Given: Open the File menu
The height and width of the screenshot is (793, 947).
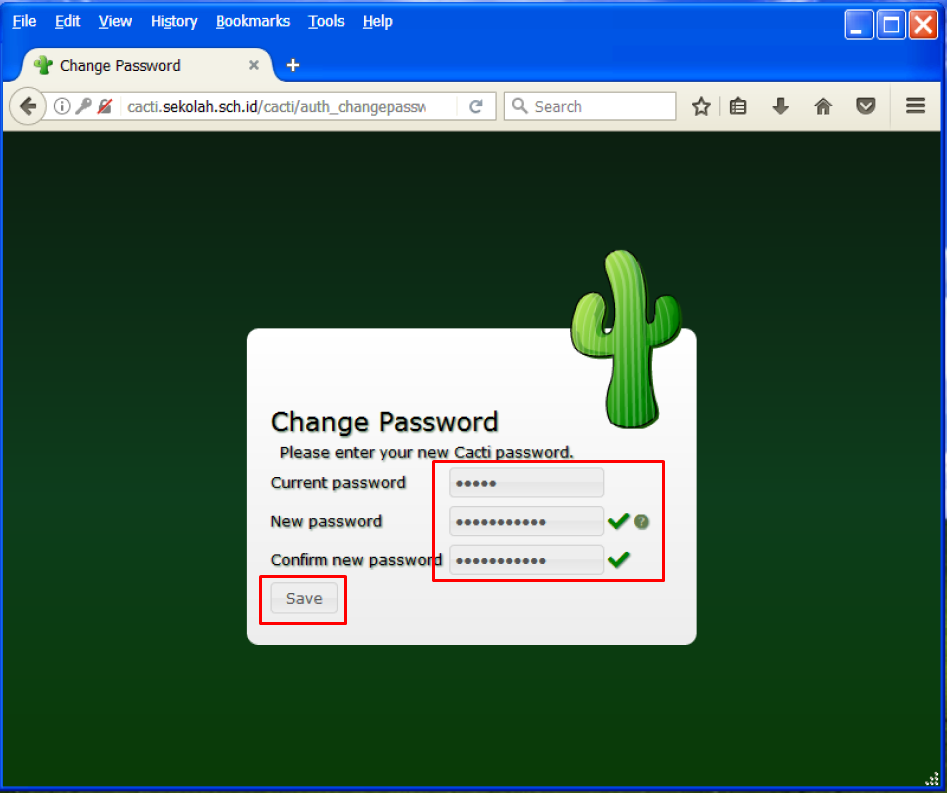Looking at the screenshot, I should point(24,21).
